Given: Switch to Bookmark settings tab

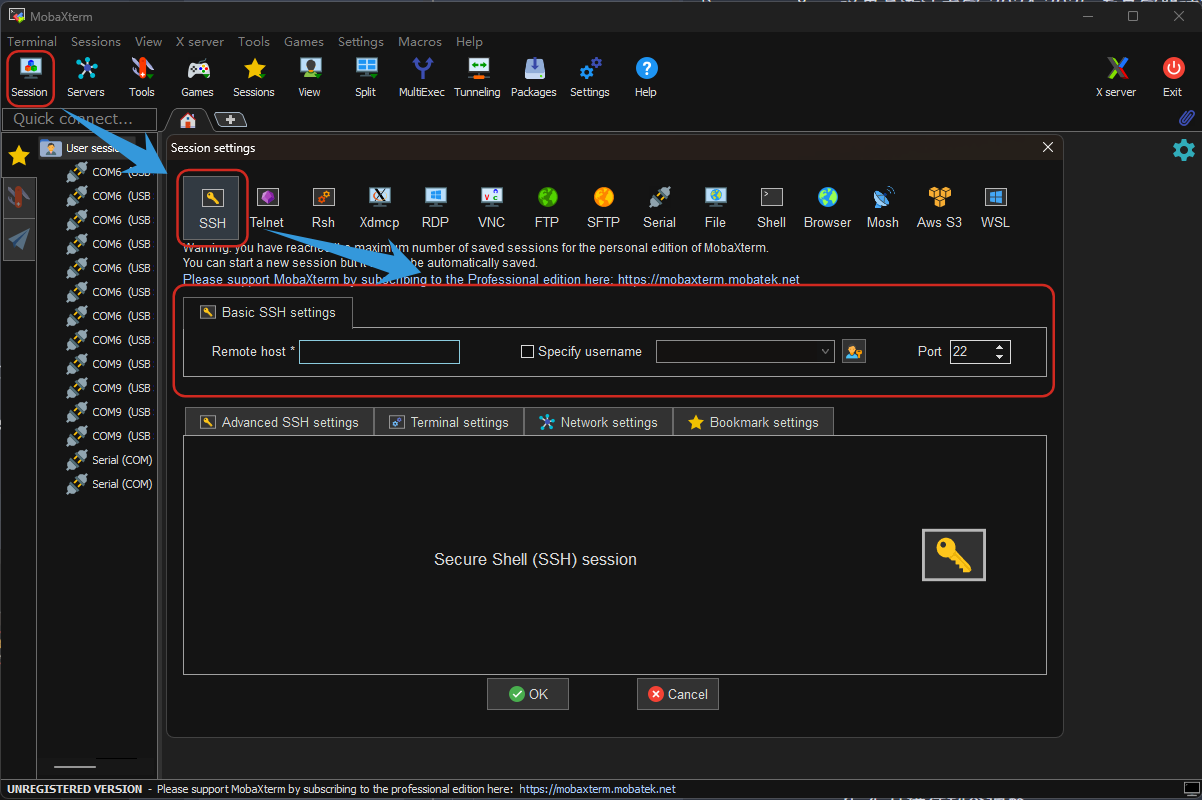Looking at the screenshot, I should coord(753,422).
